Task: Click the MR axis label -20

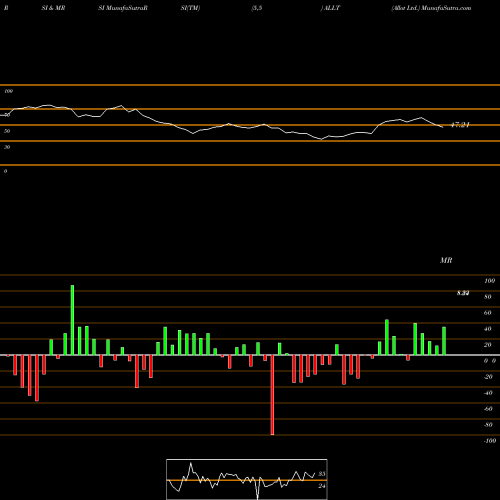Action: [488, 377]
